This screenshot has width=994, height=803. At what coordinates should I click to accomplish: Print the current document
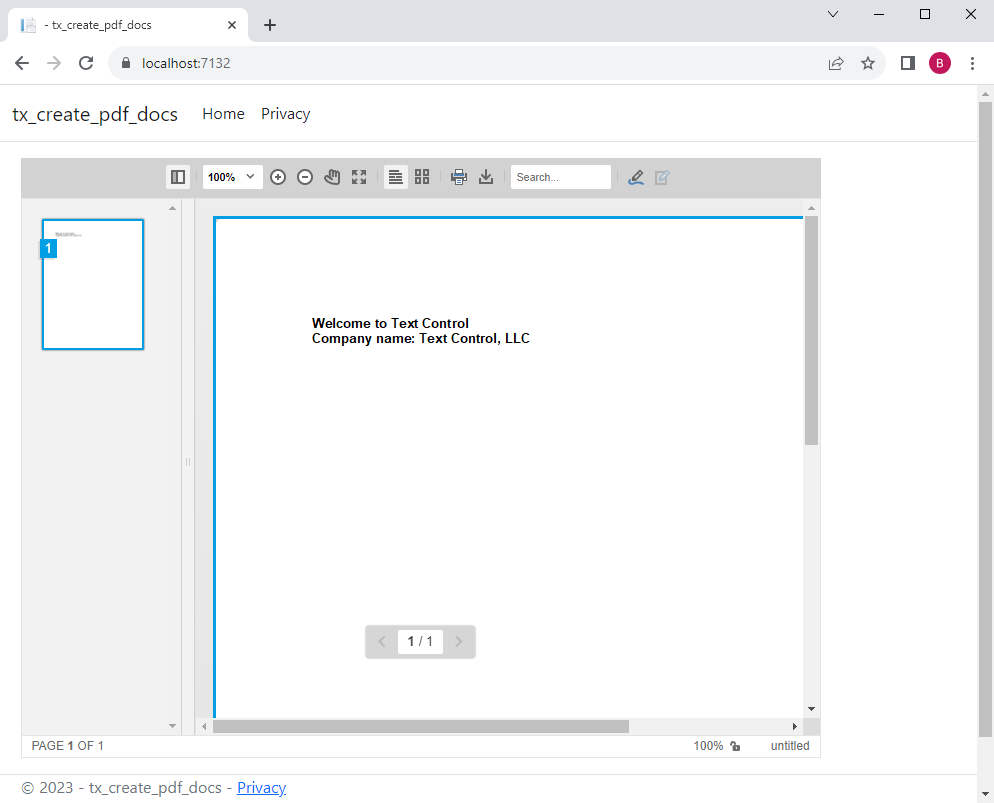[459, 176]
